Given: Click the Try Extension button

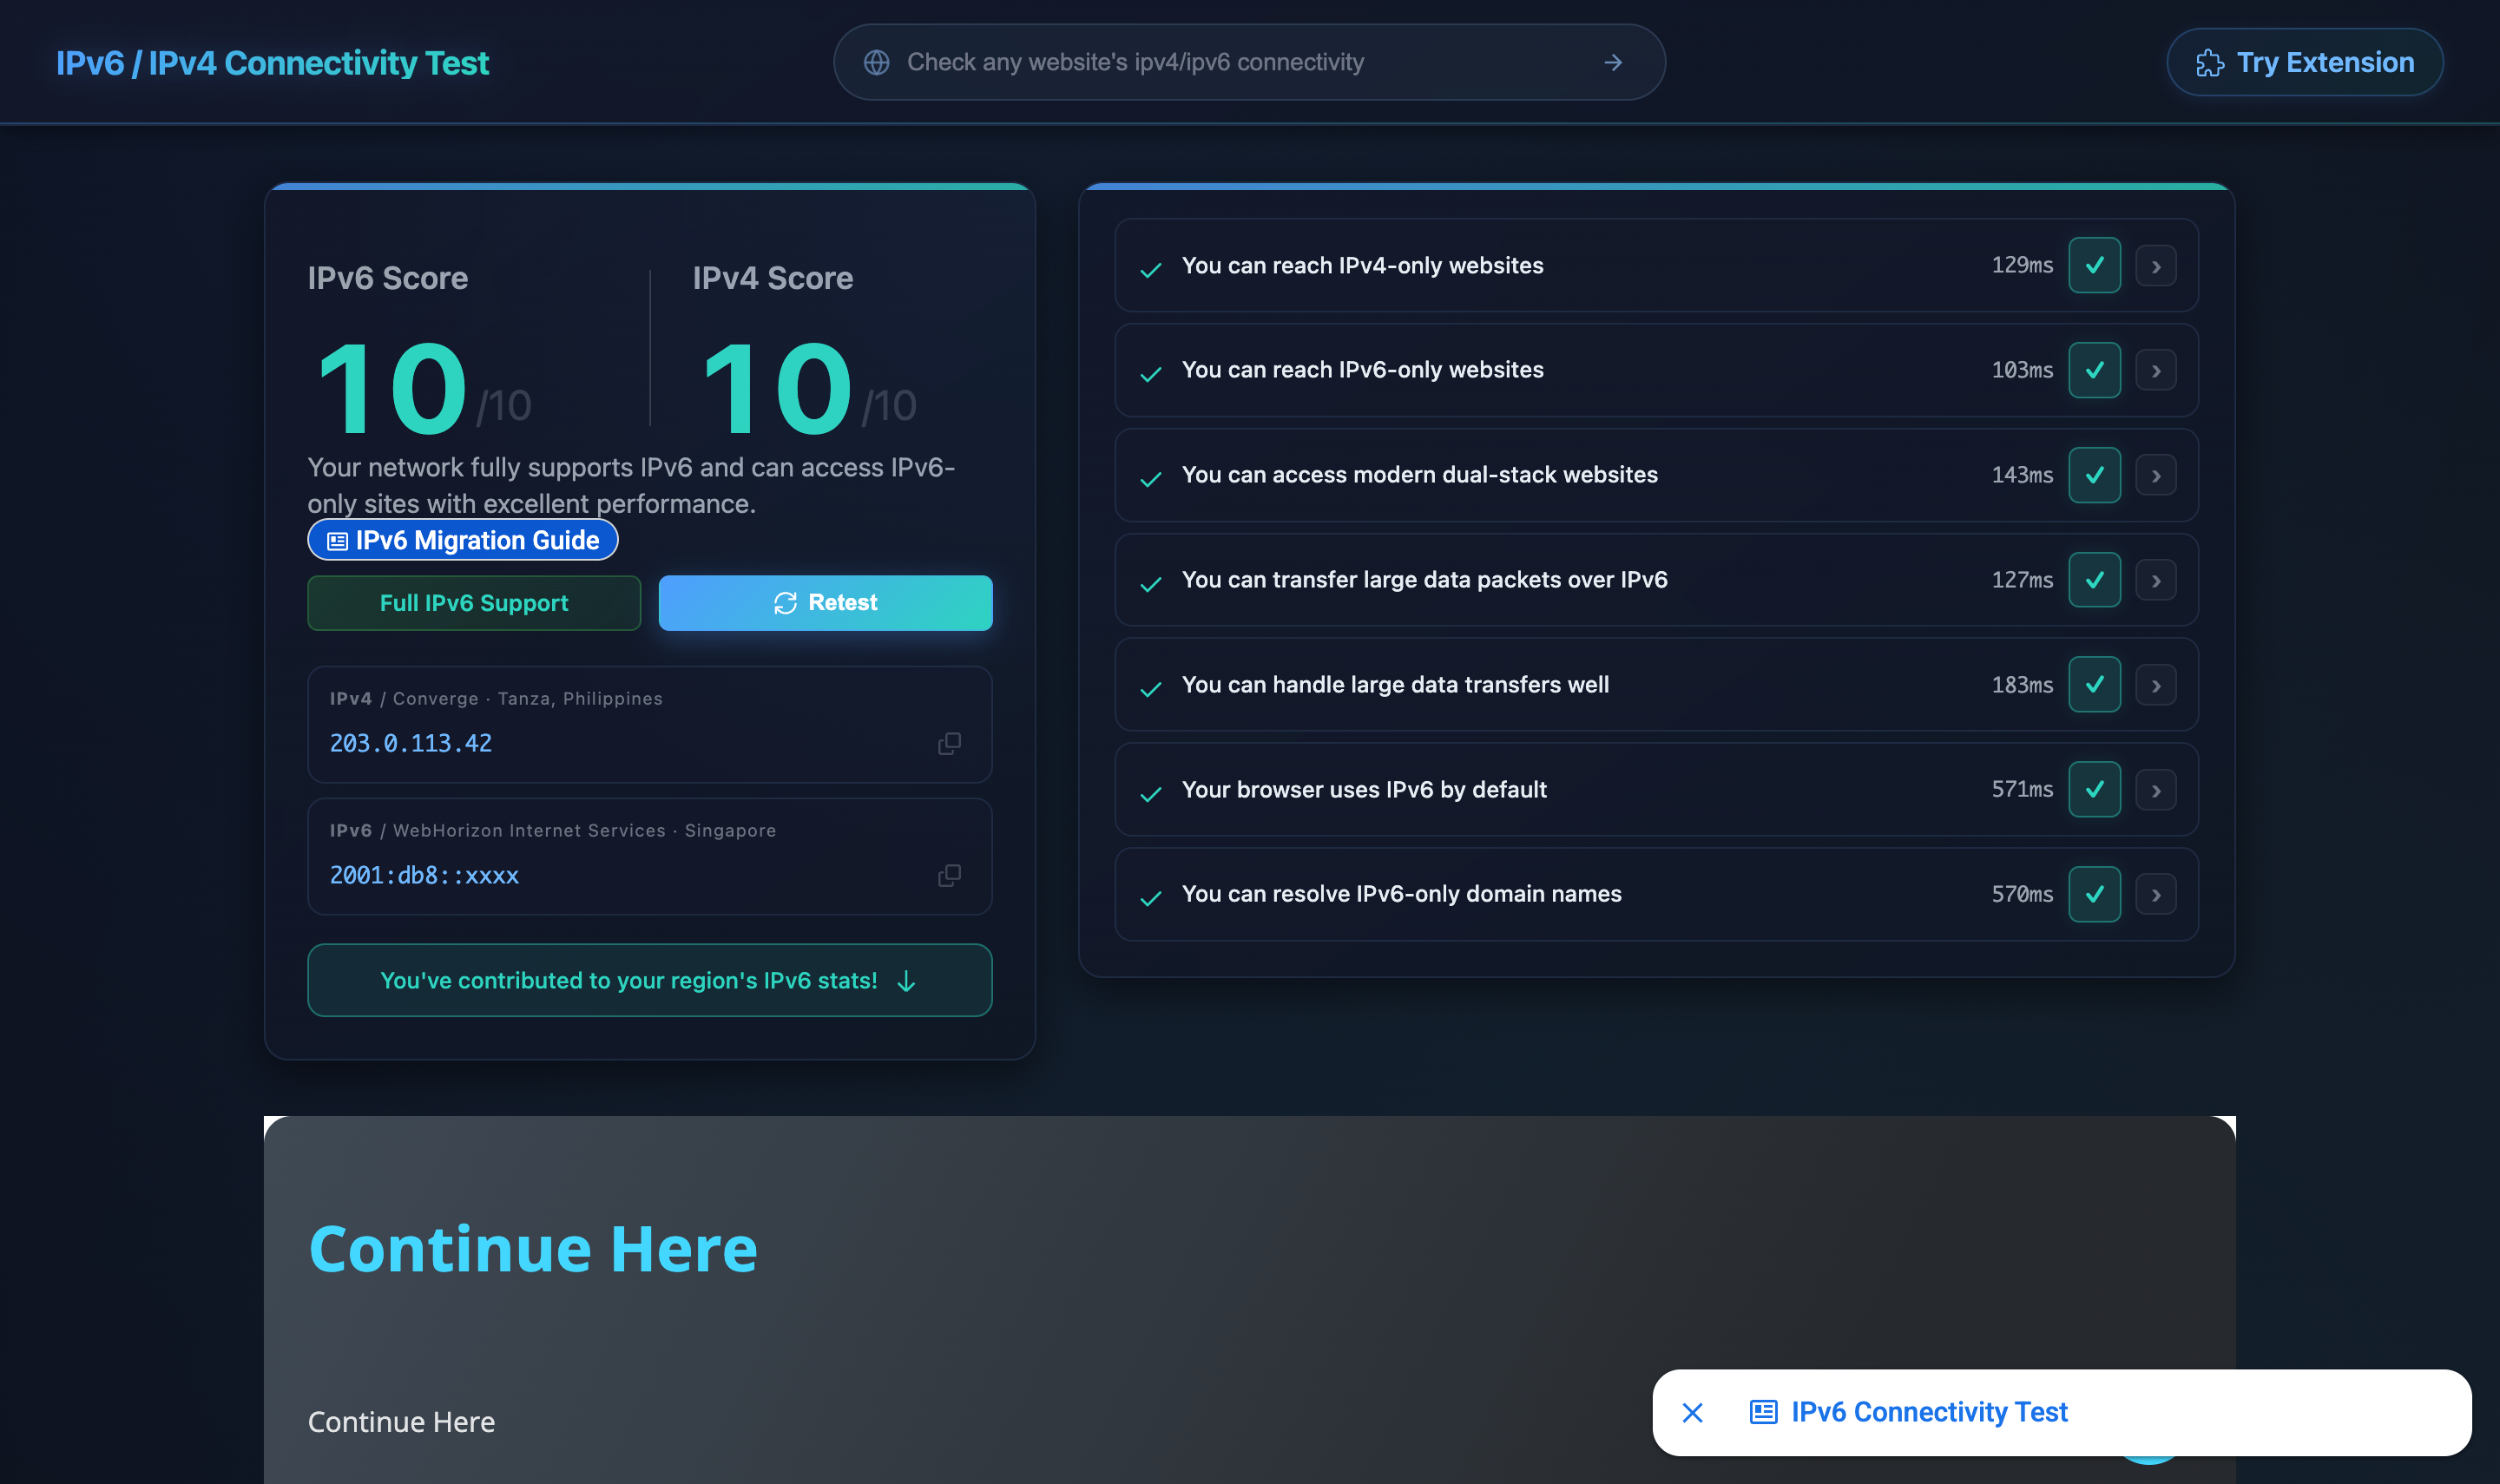Looking at the screenshot, I should tap(2304, 62).
